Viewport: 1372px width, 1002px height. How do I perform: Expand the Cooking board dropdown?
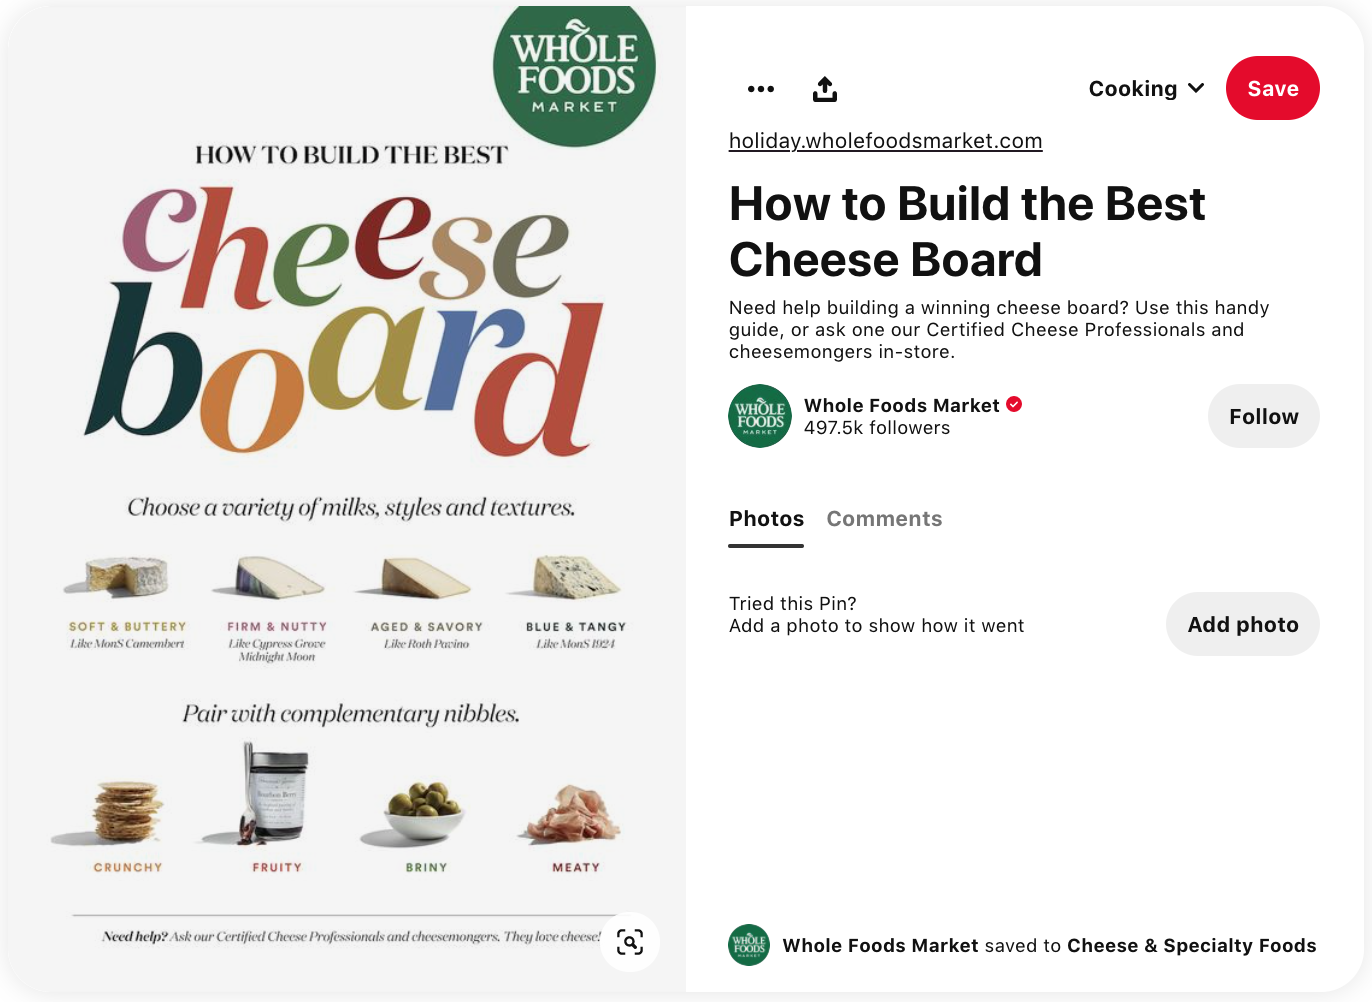[1147, 89]
